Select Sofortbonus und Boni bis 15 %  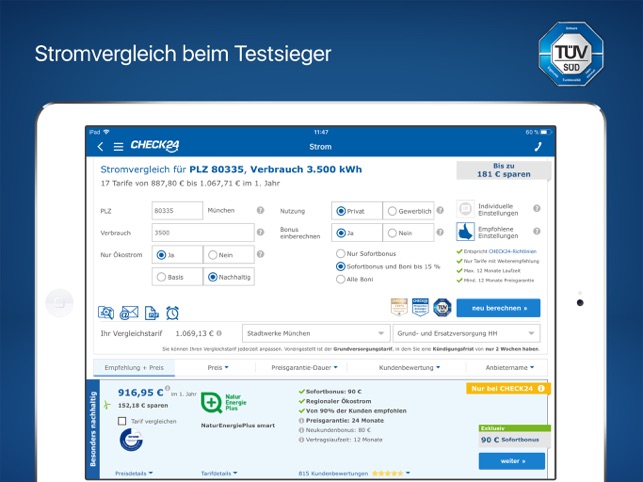388,266
